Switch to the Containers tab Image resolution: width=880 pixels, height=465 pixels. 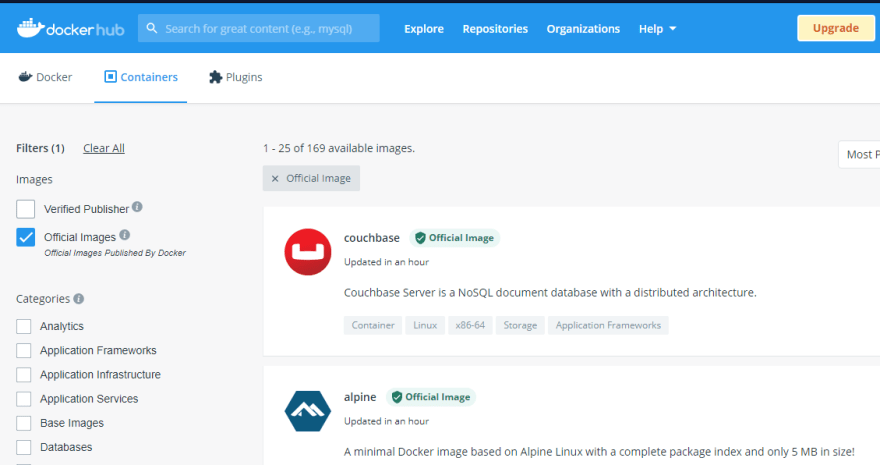[141, 77]
